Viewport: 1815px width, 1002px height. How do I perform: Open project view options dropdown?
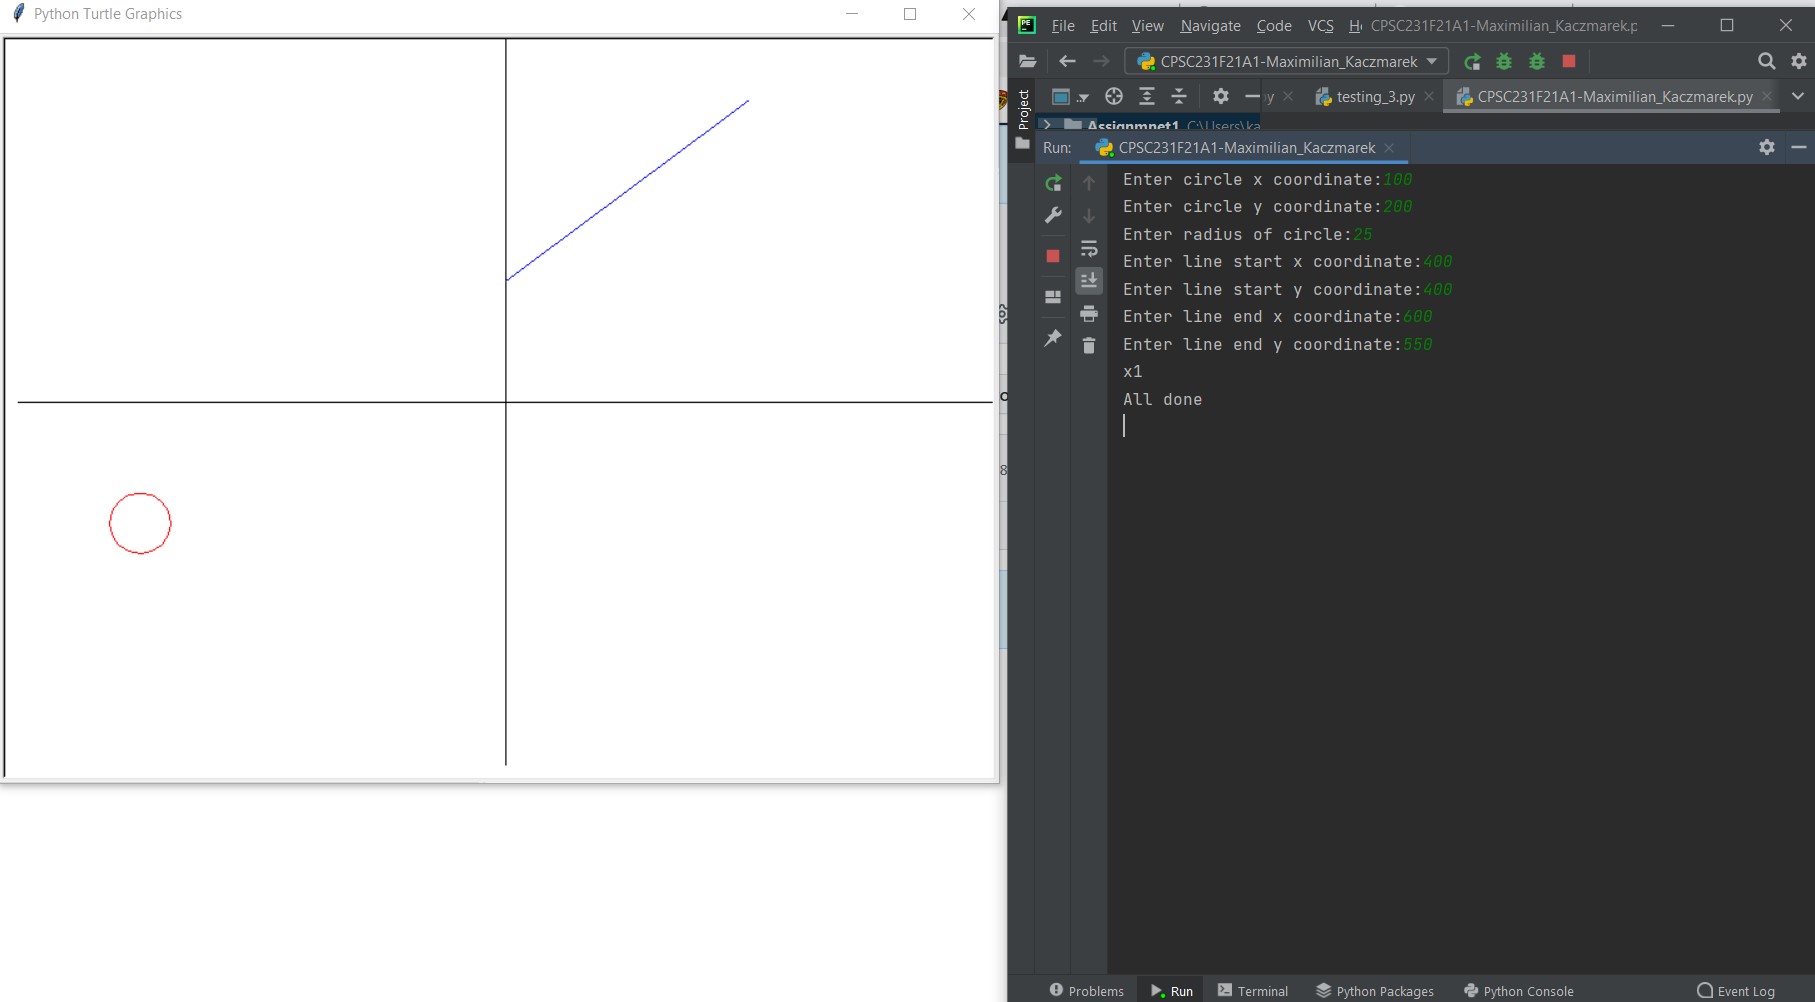(1069, 97)
